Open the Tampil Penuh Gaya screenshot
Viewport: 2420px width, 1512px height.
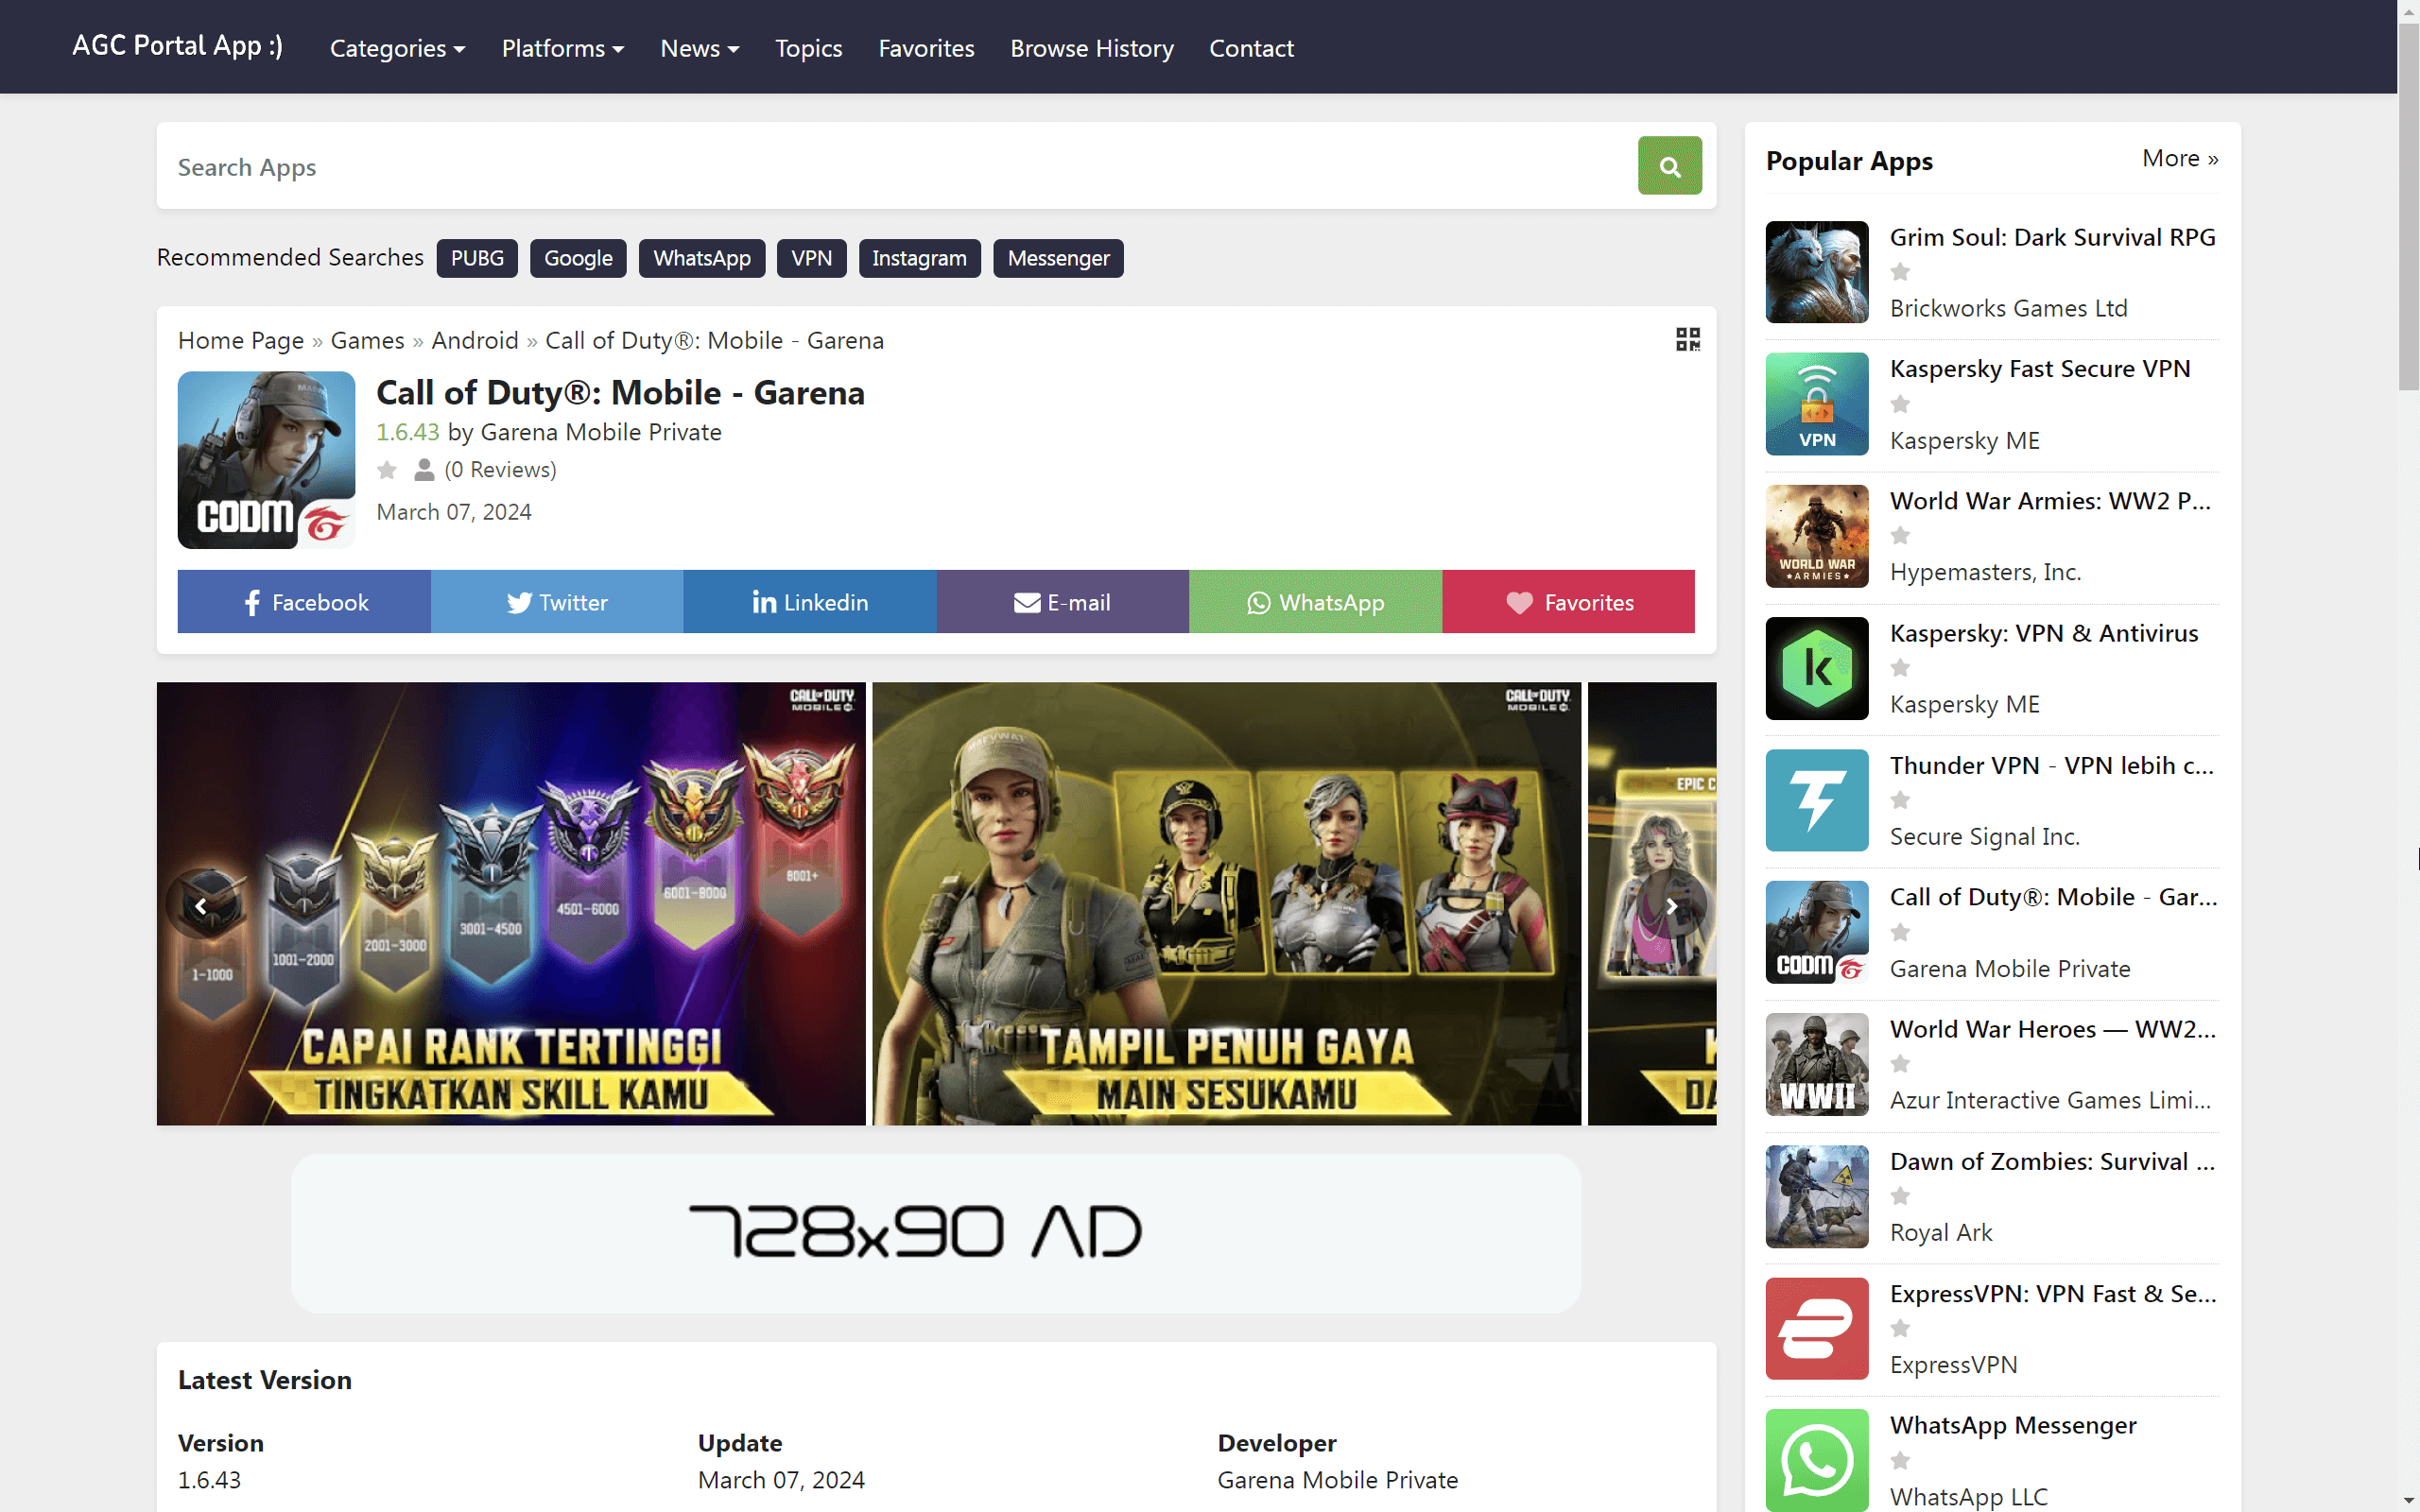coord(1227,904)
